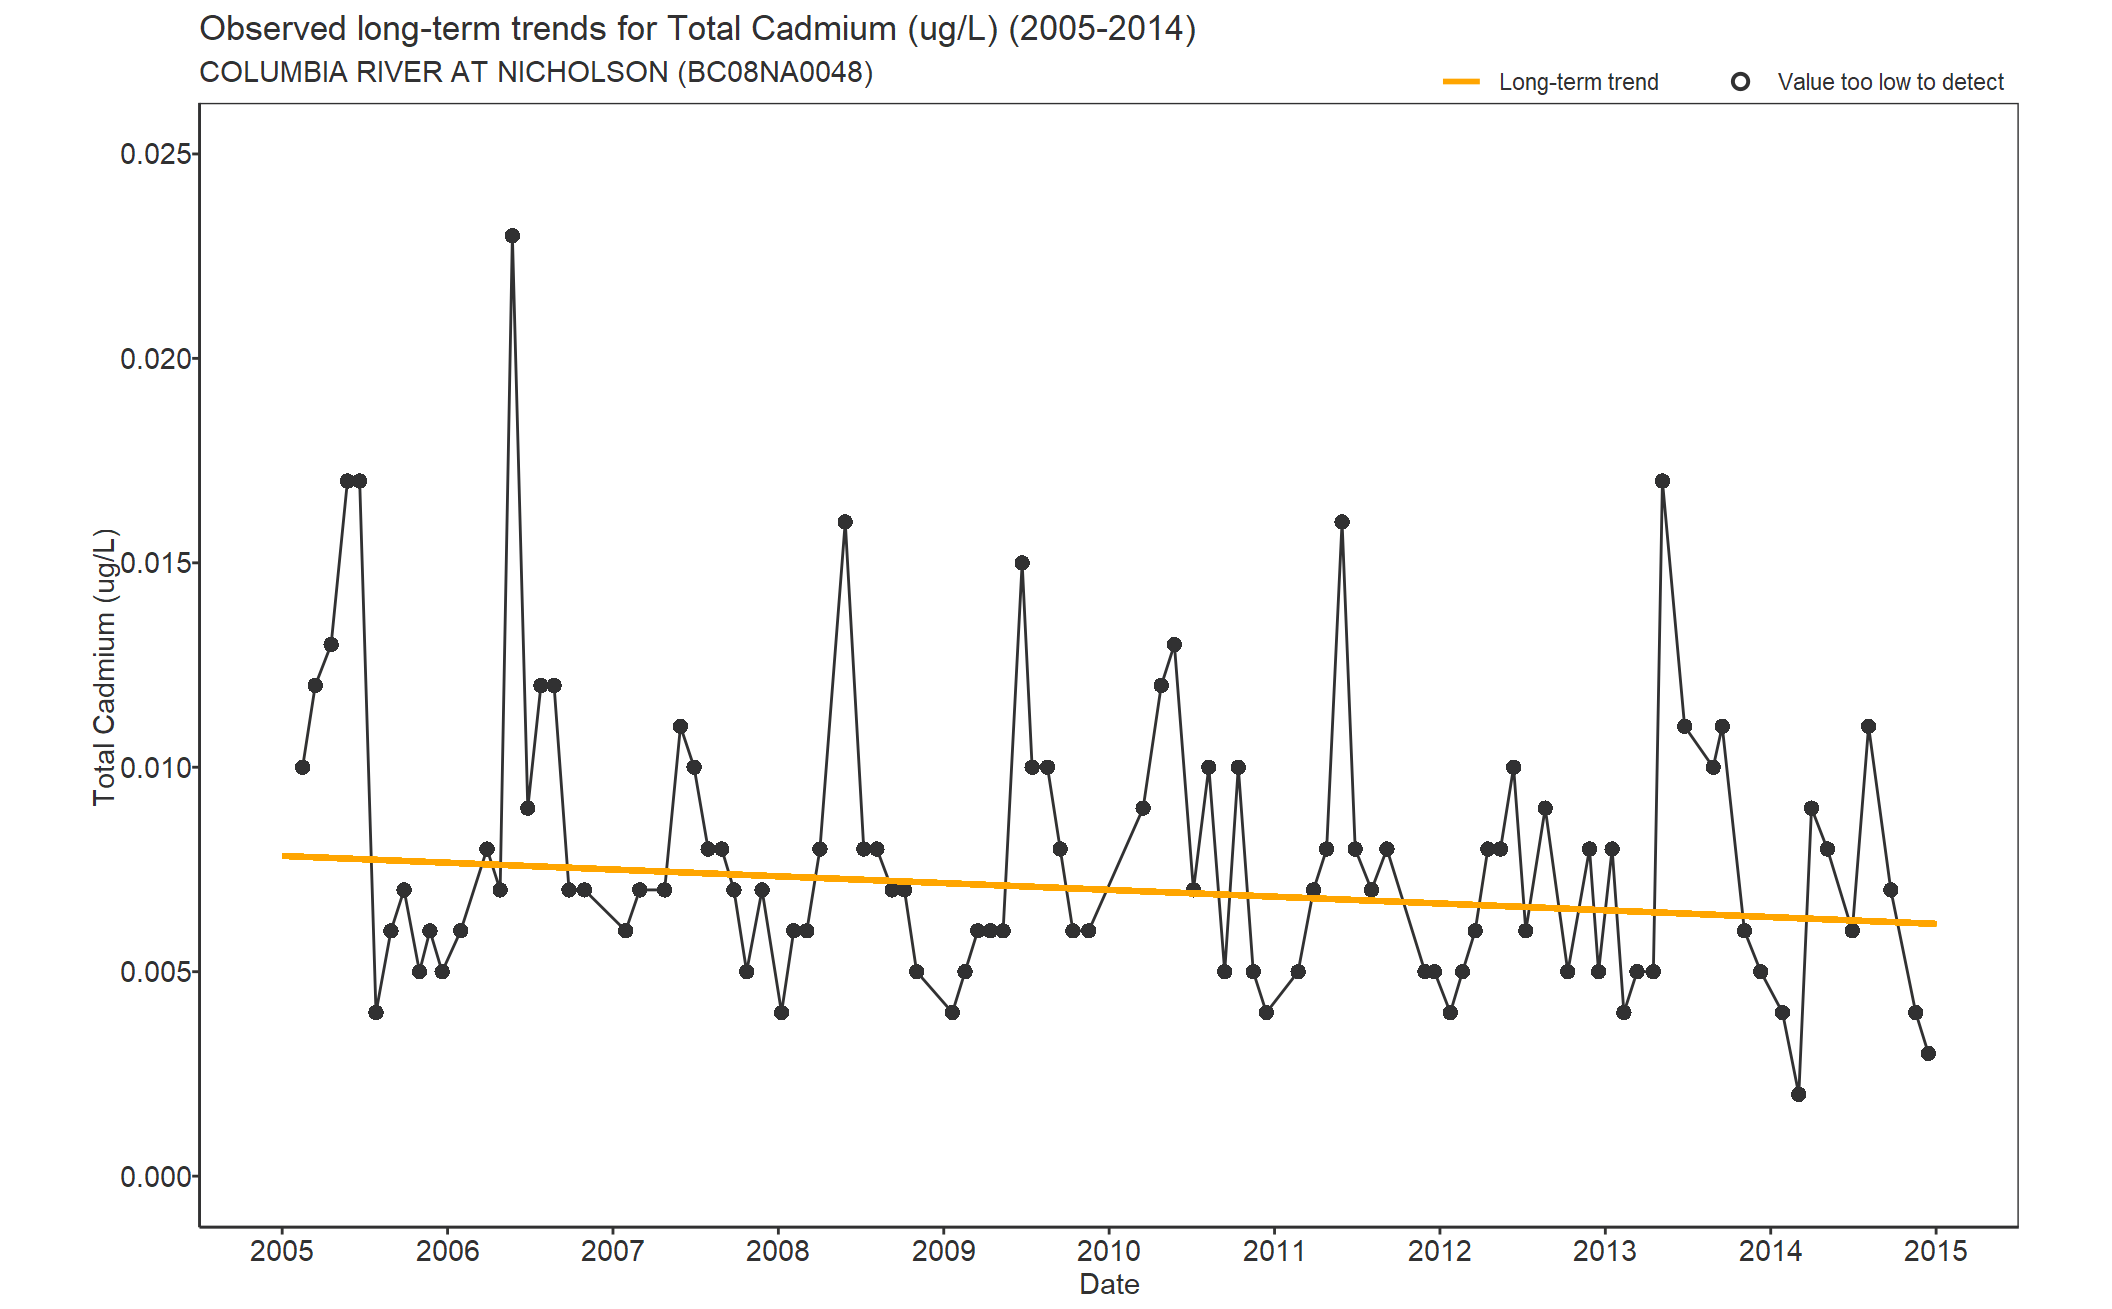The image size is (2112, 1309).
Task: Click the x-axis label 2011
Action: (x=1274, y=1251)
